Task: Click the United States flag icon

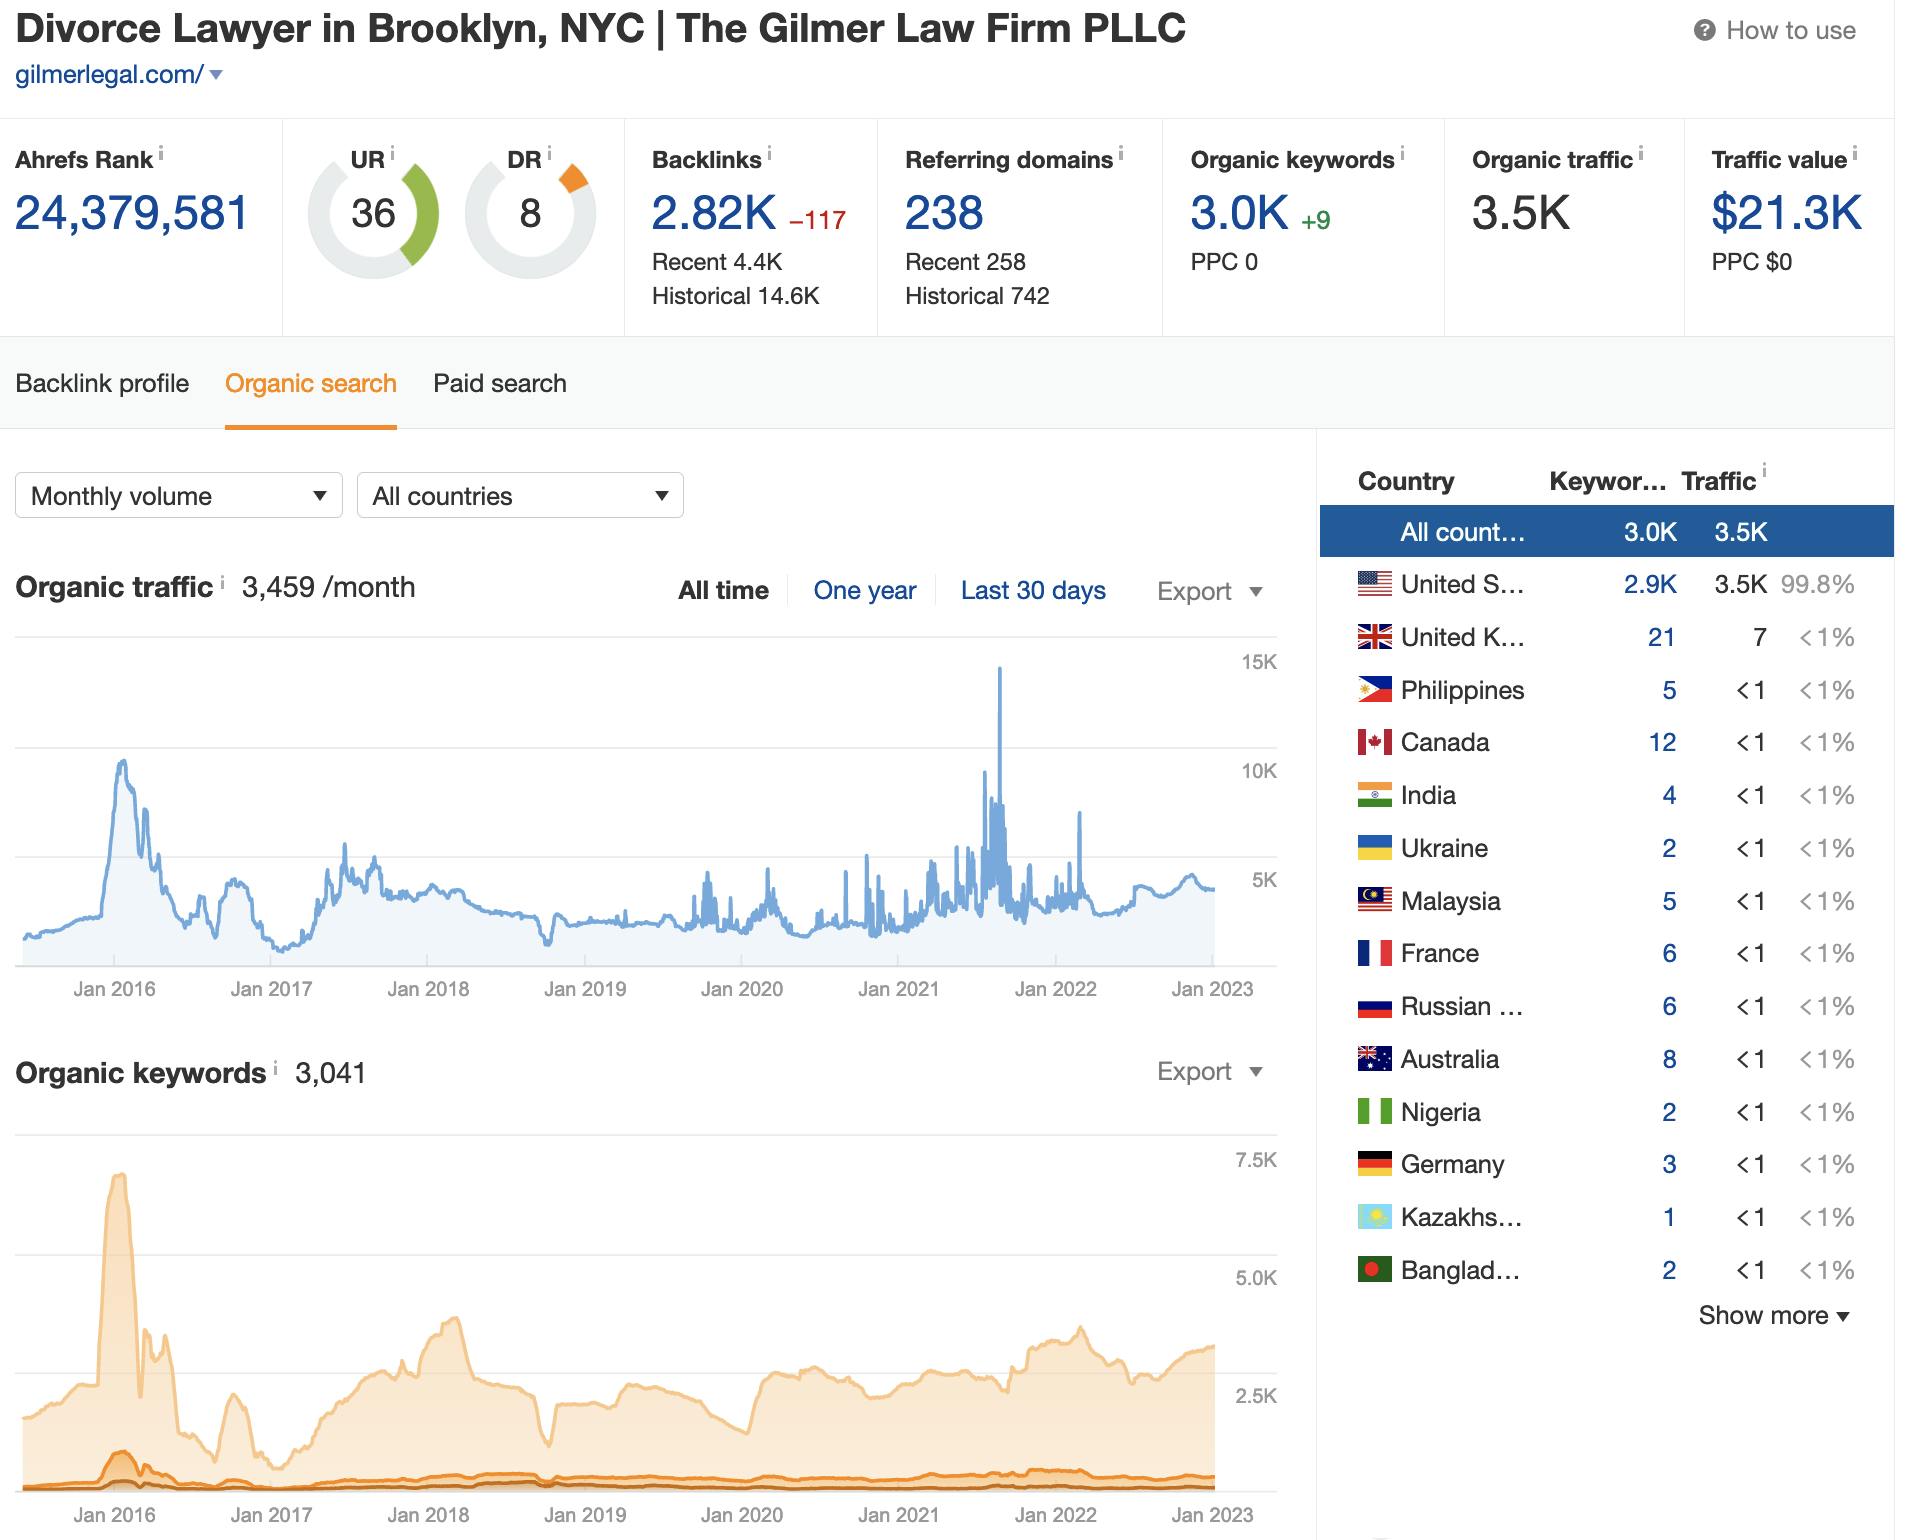Action: [x=1374, y=584]
